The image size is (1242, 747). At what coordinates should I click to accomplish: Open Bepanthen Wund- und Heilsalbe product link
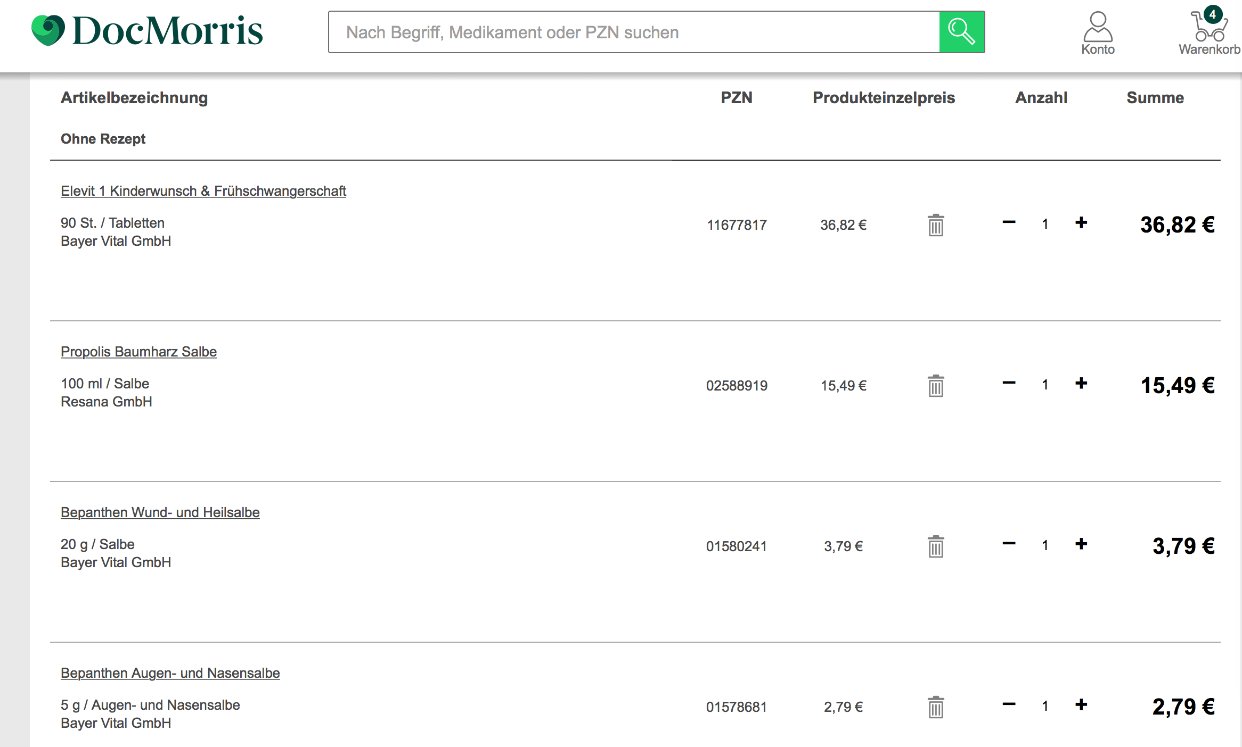160,513
